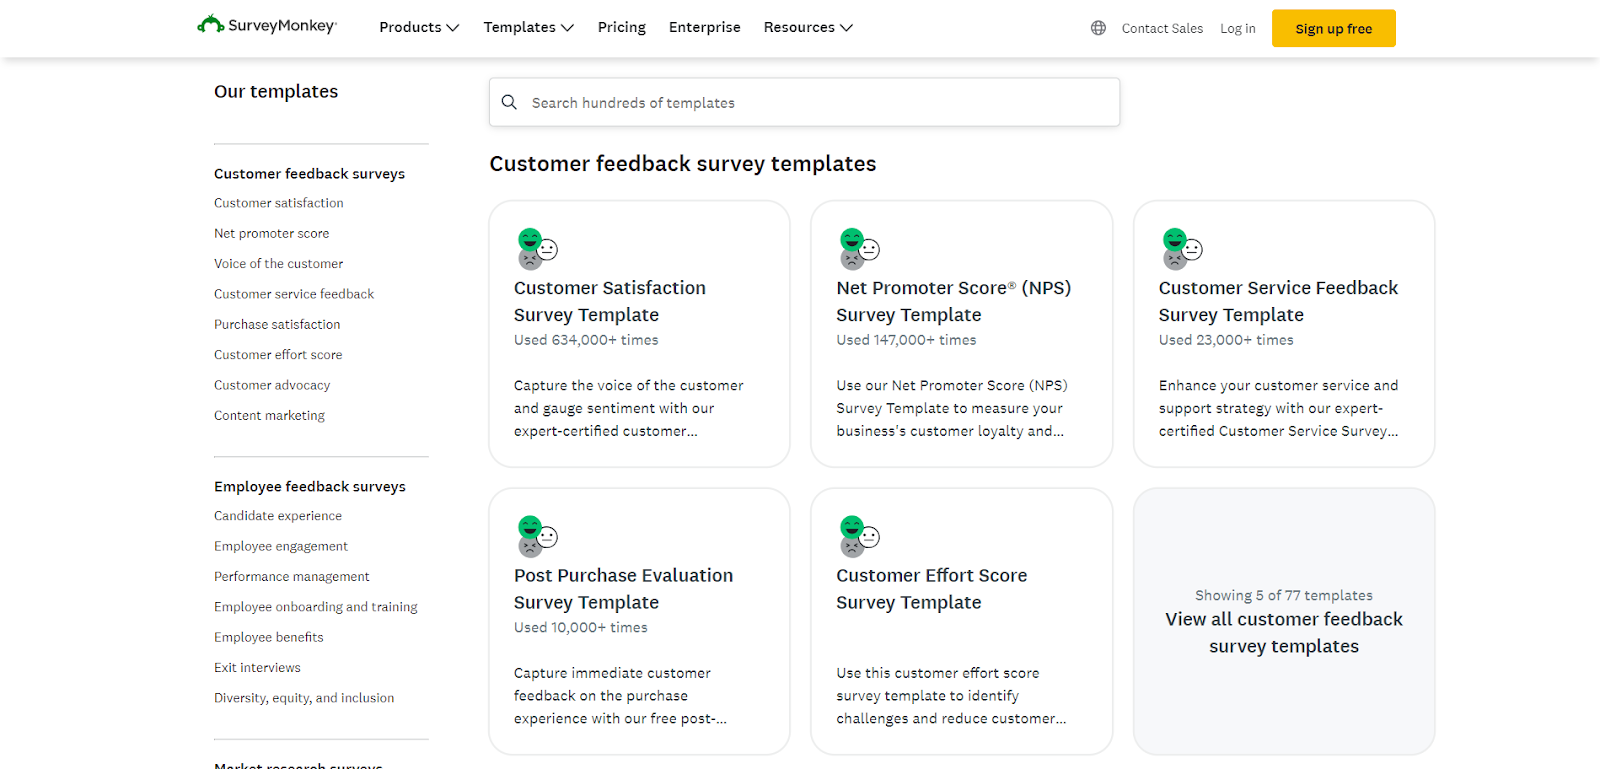View all customer feedback survey templates

[x=1284, y=633]
